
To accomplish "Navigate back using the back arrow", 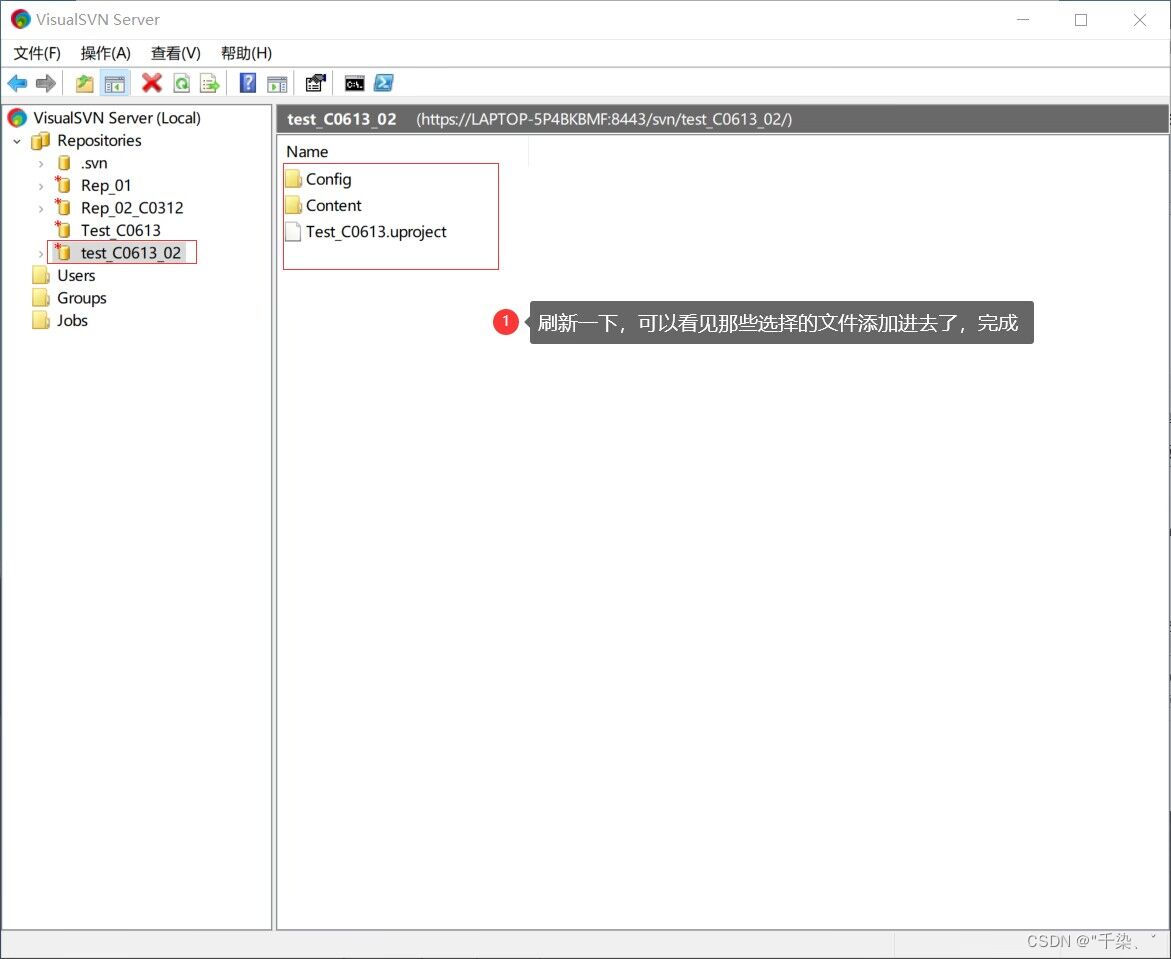I will (x=17, y=82).
